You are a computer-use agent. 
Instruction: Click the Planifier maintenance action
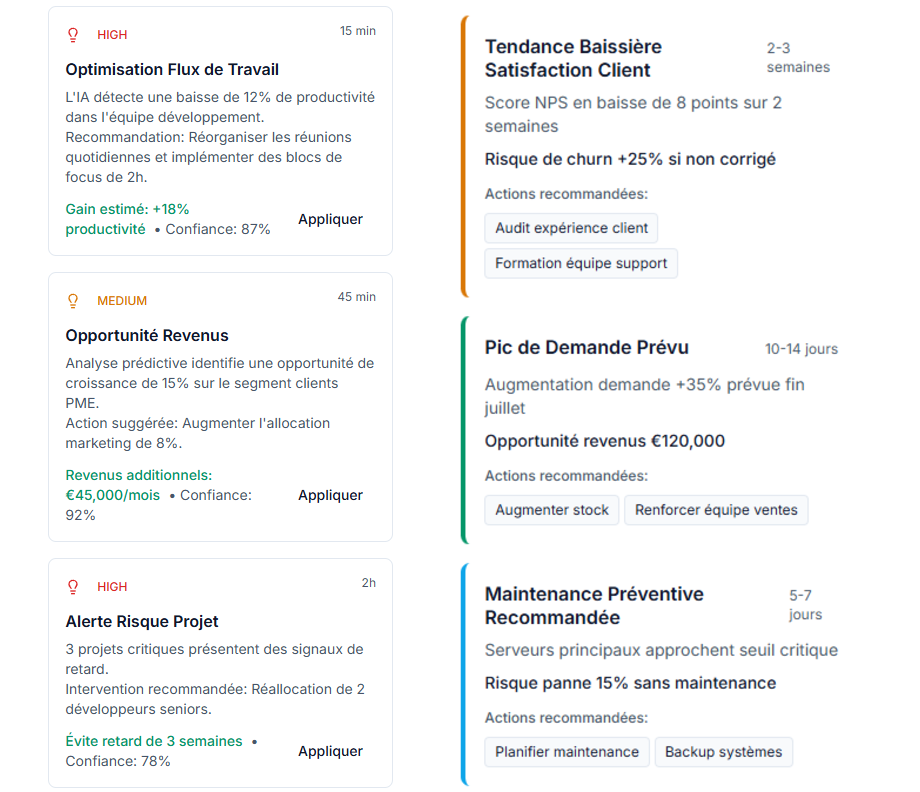pos(567,752)
